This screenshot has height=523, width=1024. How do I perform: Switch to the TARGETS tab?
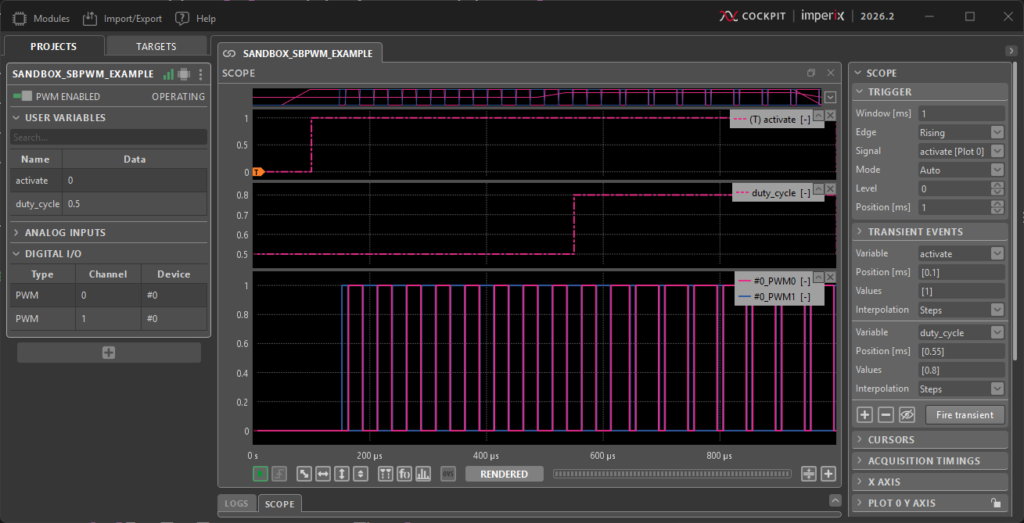(156, 46)
